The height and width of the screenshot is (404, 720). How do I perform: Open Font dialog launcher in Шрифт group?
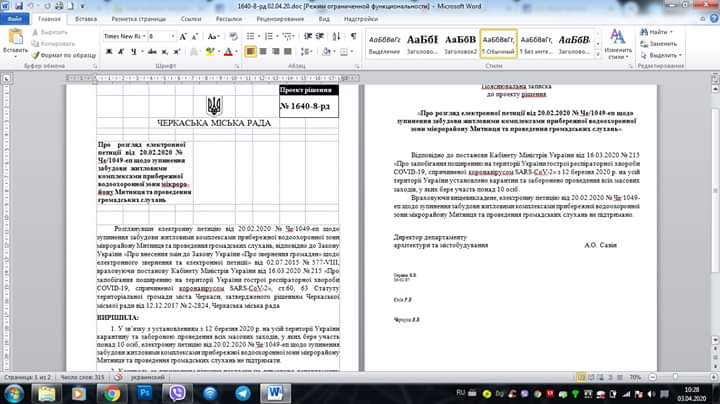click(x=237, y=67)
